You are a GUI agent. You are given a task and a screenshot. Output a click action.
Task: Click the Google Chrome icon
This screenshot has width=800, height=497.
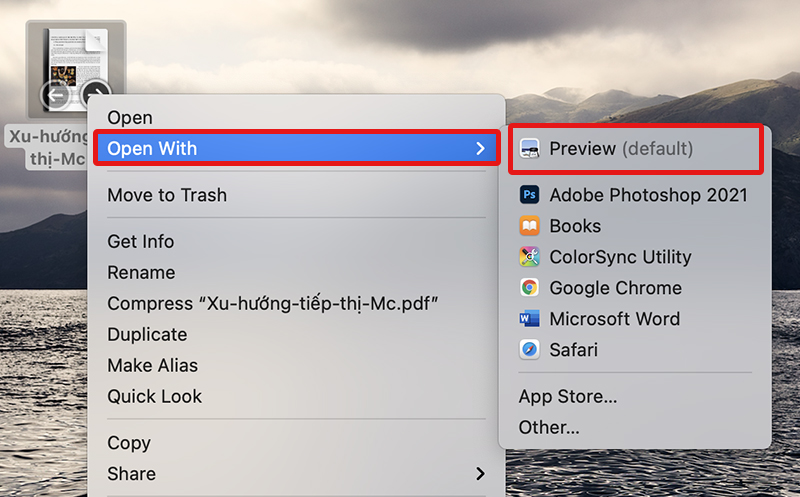[x=529, y=288]
